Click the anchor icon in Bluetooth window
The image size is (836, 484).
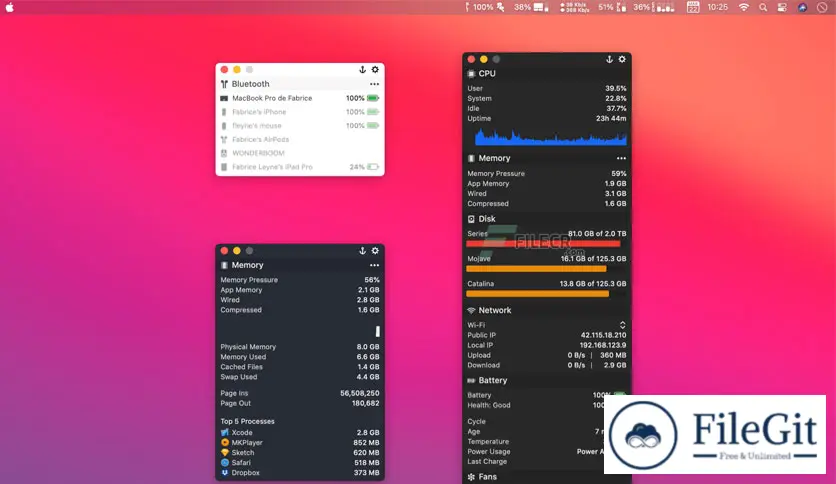pos(362,70)
